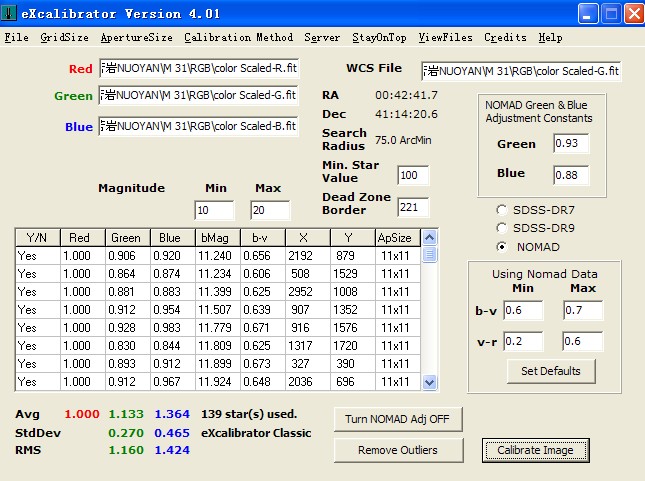Screen dimensions: 645x481
Task: Click the Avg Blue value 1.364
Action: pos(172,414)
